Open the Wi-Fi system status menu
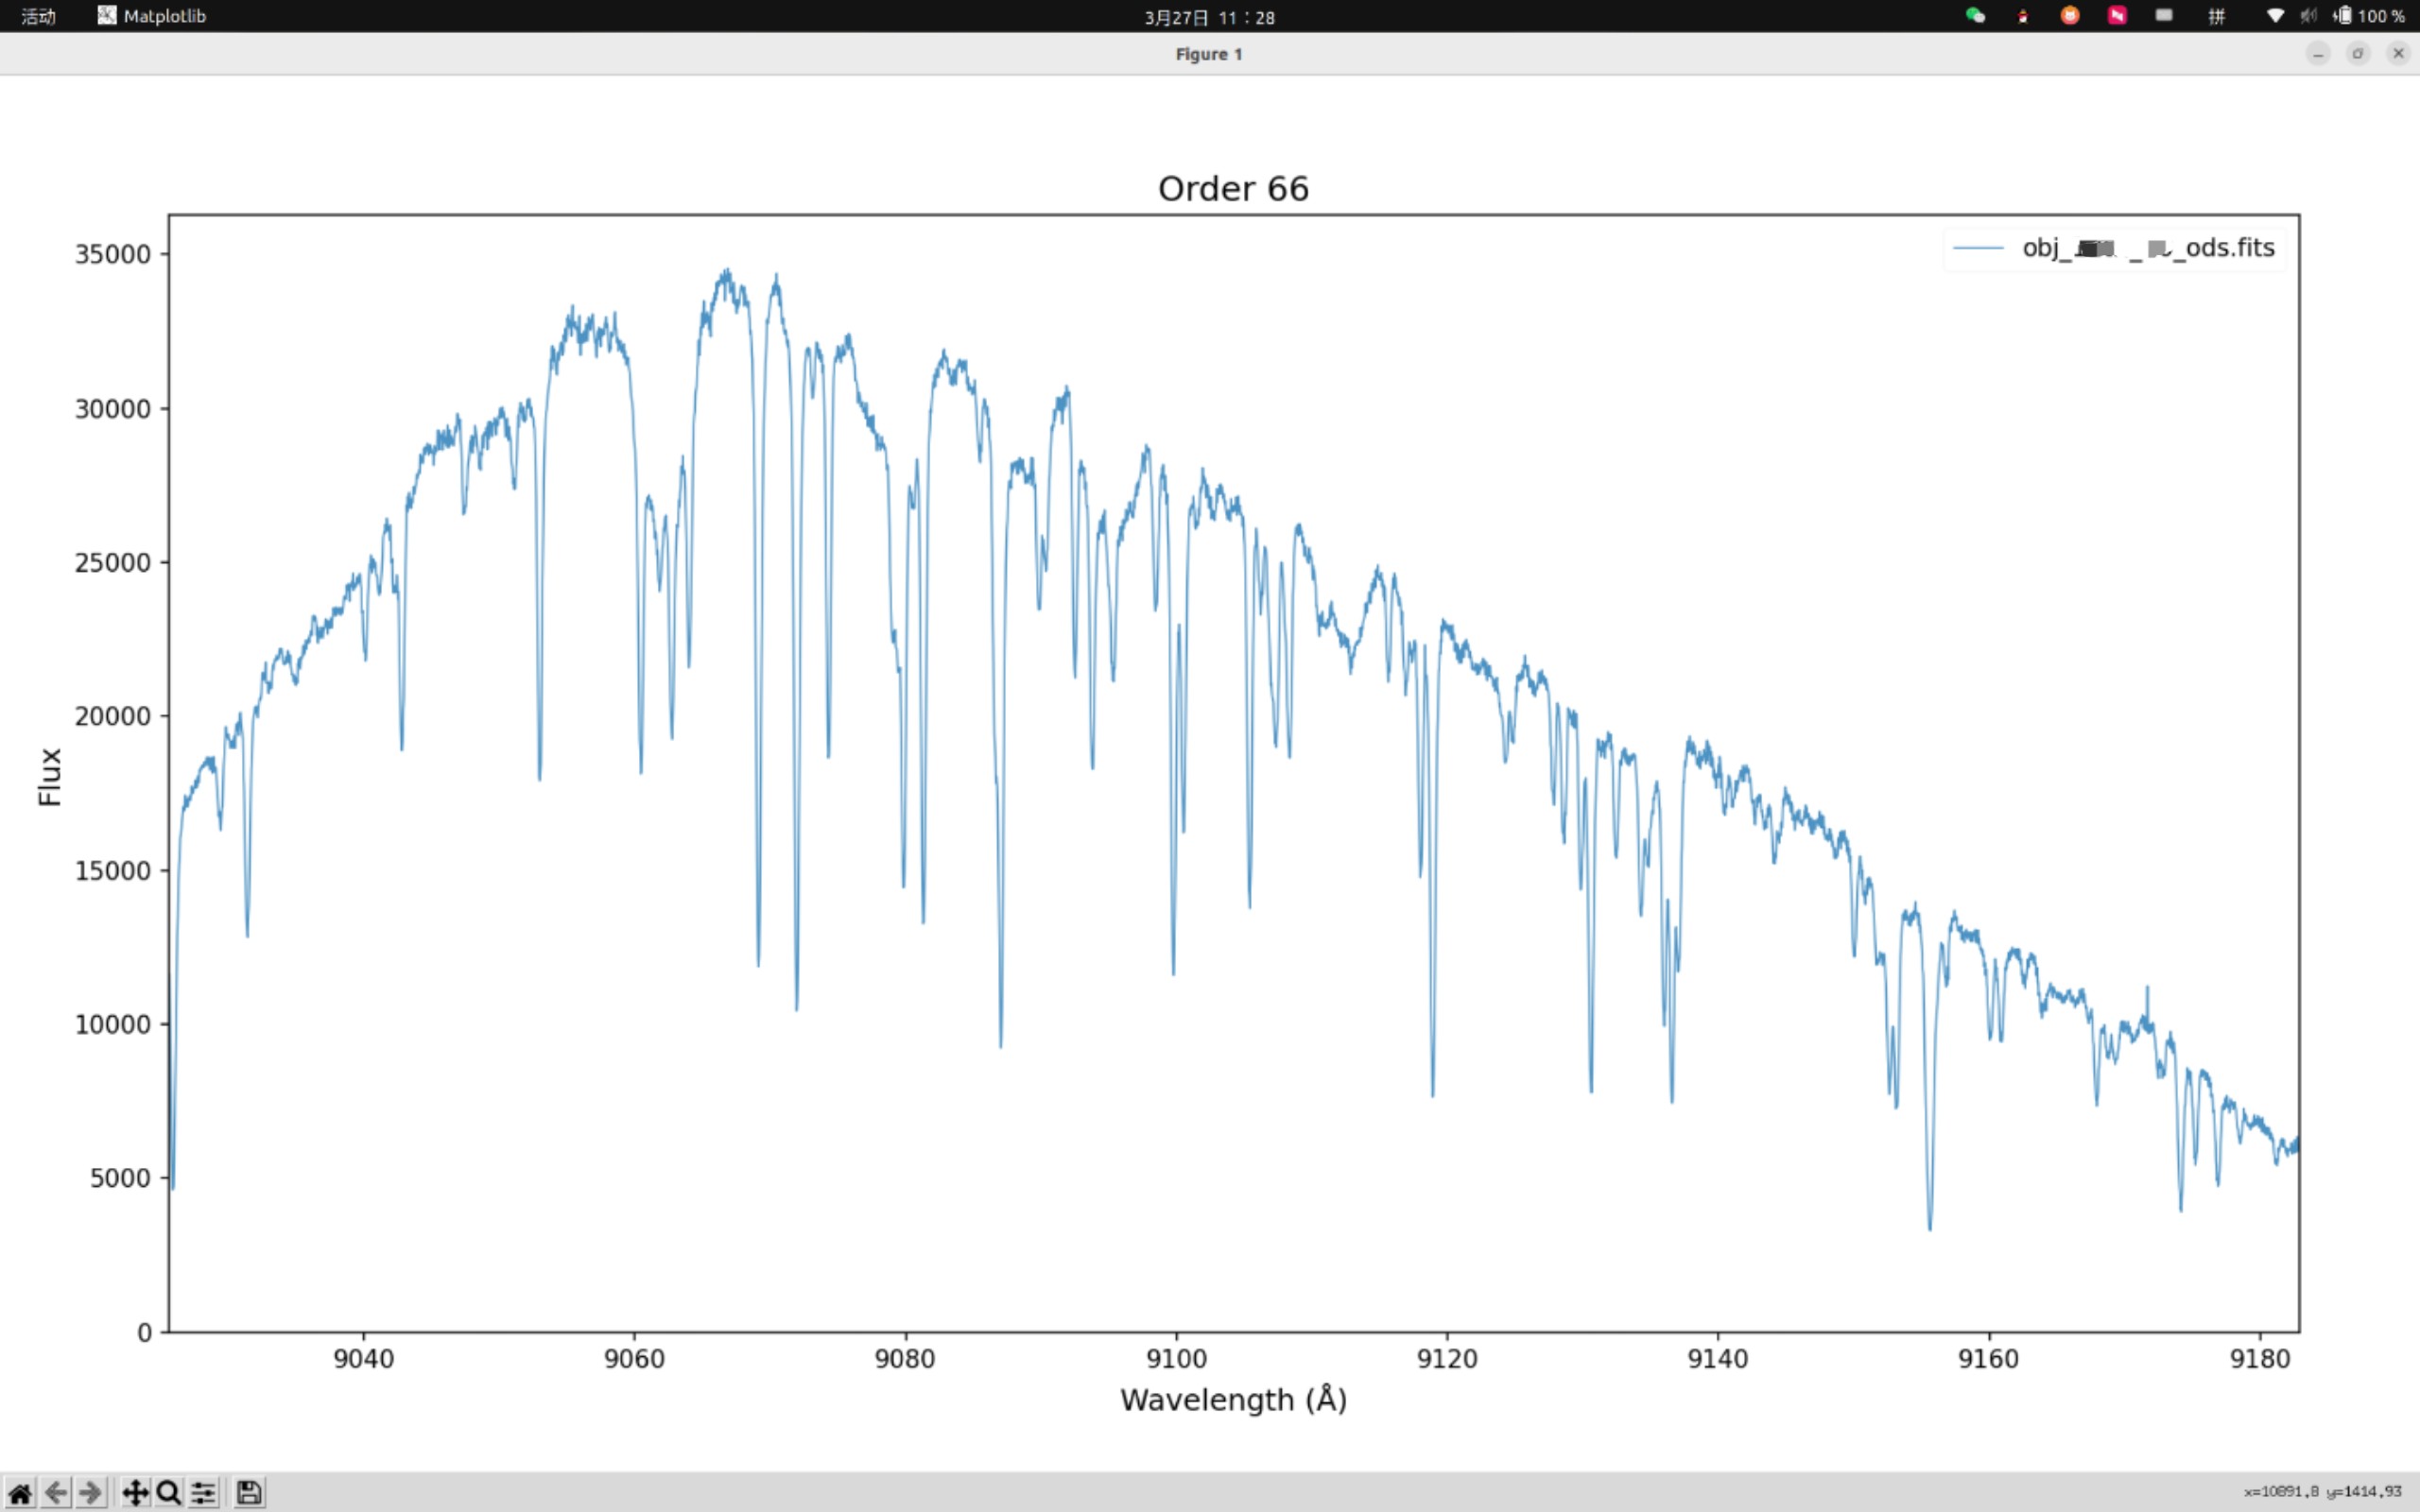Image resolution: width=2420 pixels, height=1512 pixels. coord(2275,16)
